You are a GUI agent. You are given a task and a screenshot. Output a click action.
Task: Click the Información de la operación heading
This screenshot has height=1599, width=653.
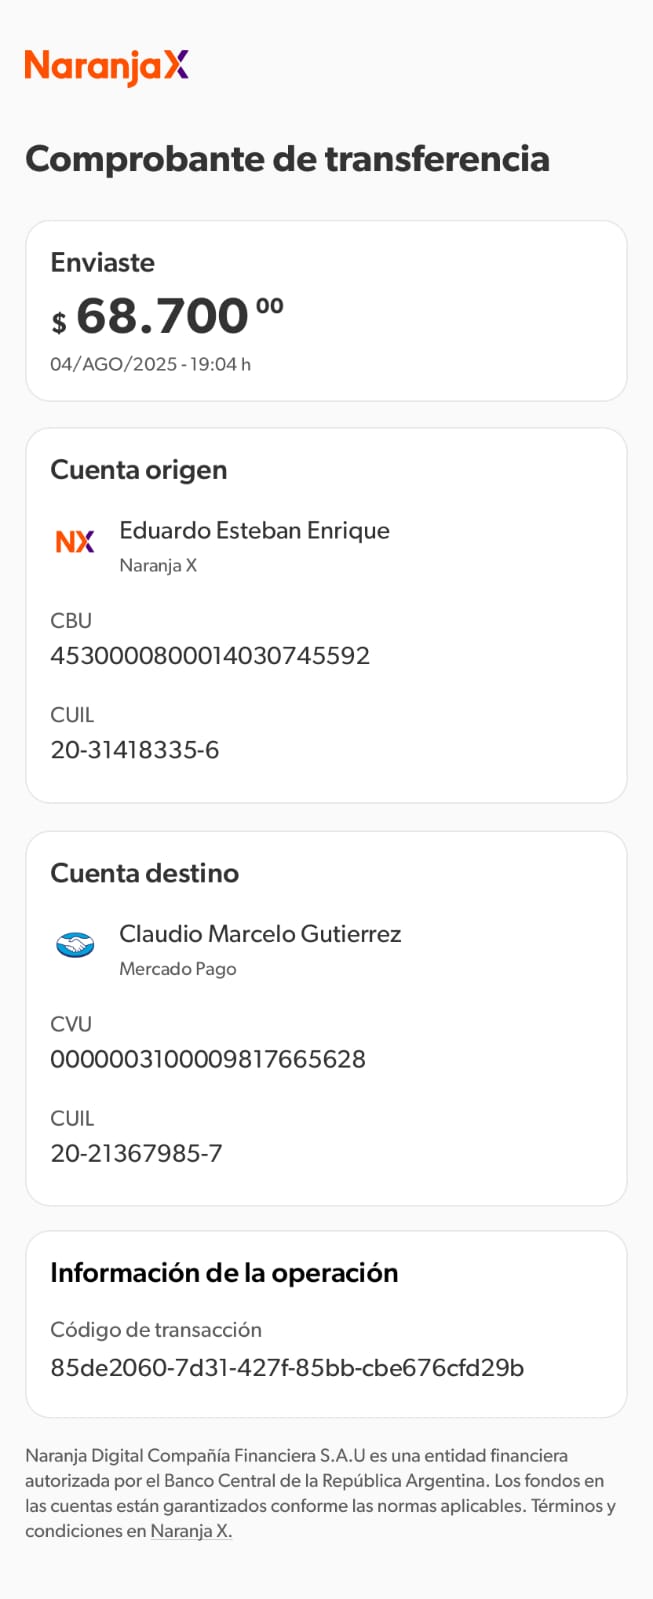224,1273
